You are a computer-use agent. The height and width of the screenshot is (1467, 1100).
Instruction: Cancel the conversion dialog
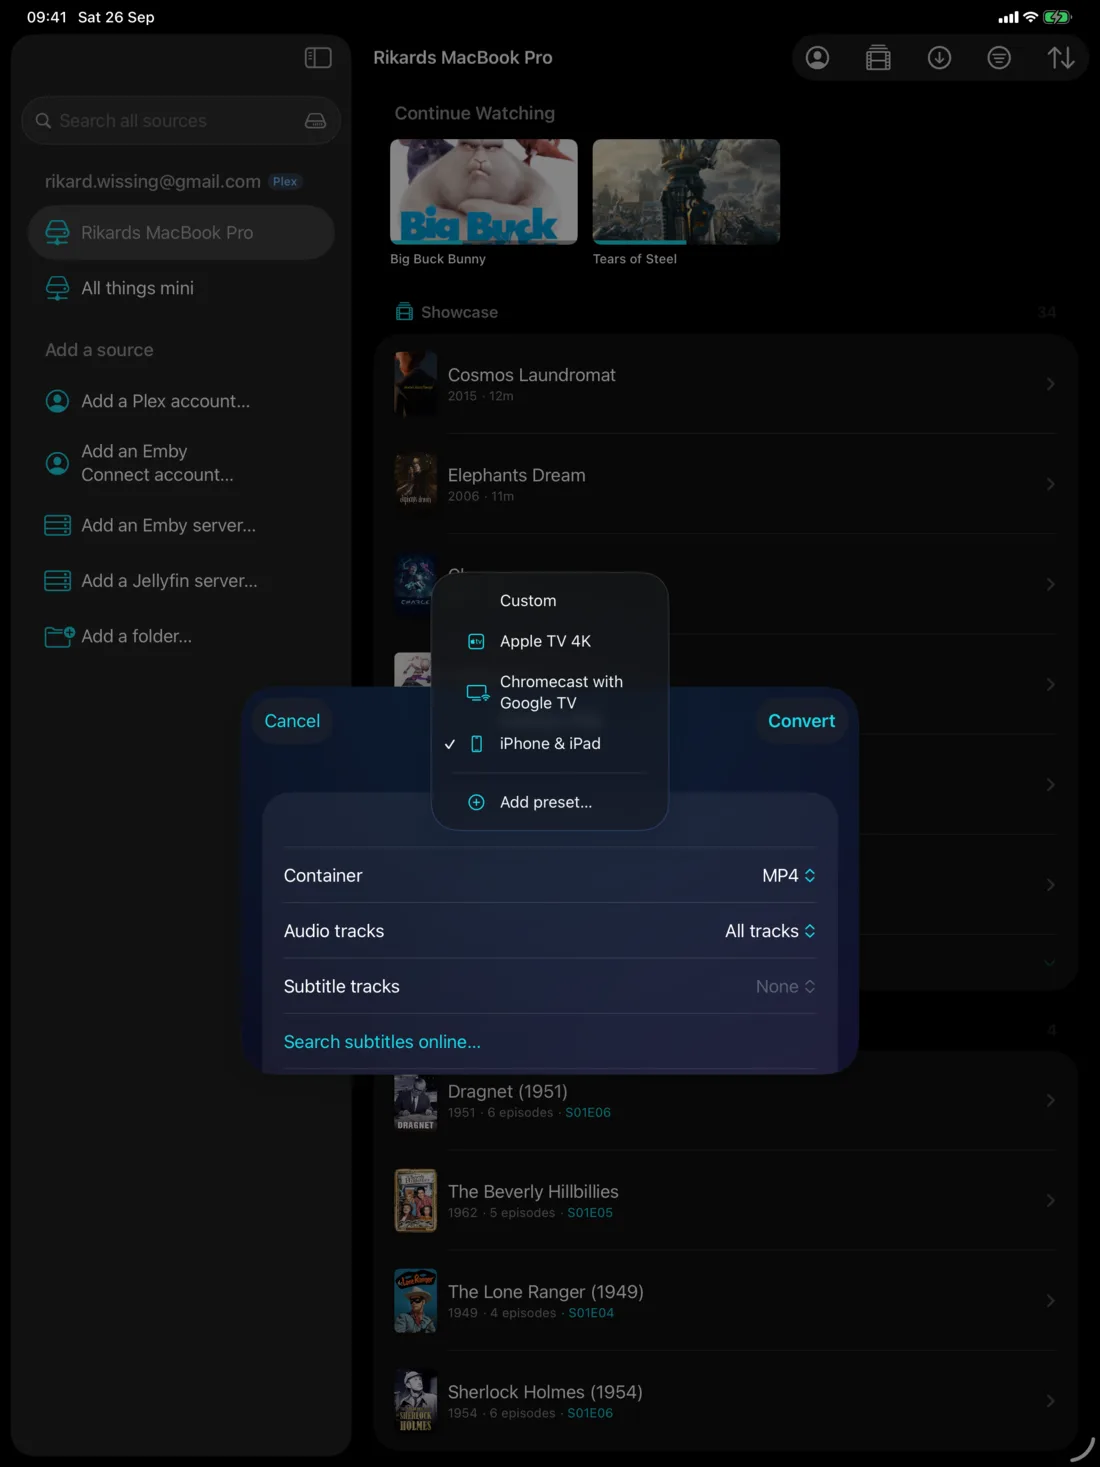tap(292, 721)
